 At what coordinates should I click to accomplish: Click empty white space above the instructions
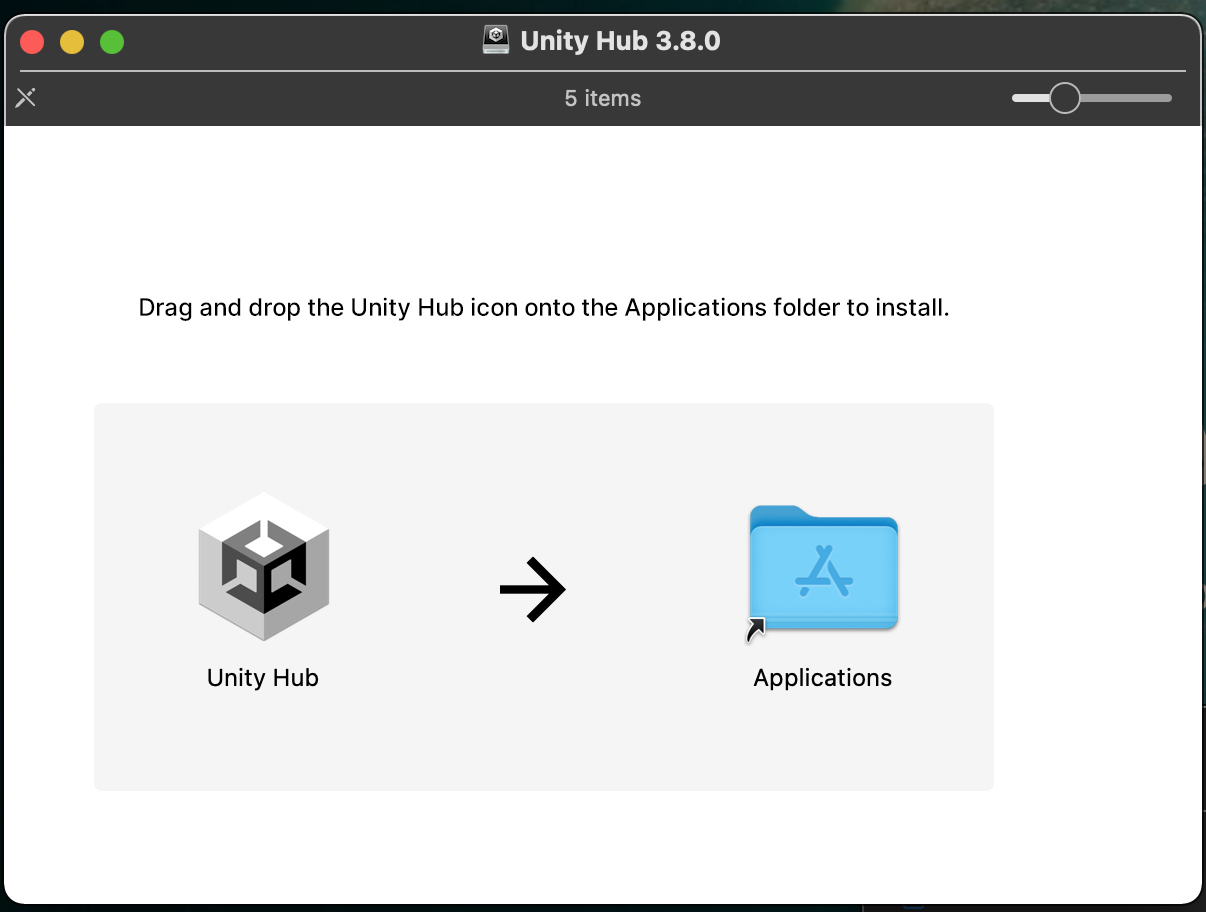click(600, 200)
